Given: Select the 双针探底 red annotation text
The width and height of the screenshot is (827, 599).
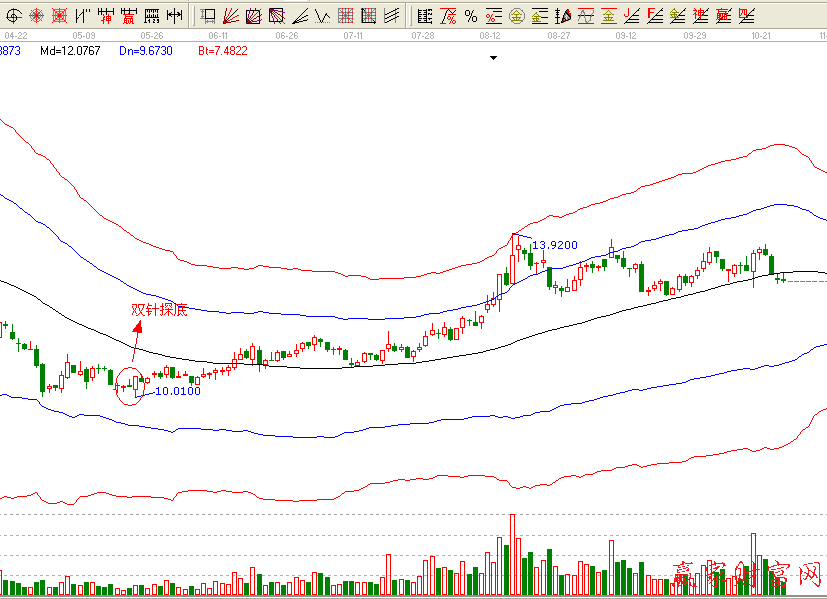Looking at the screenshot, I should pos(160,310).
